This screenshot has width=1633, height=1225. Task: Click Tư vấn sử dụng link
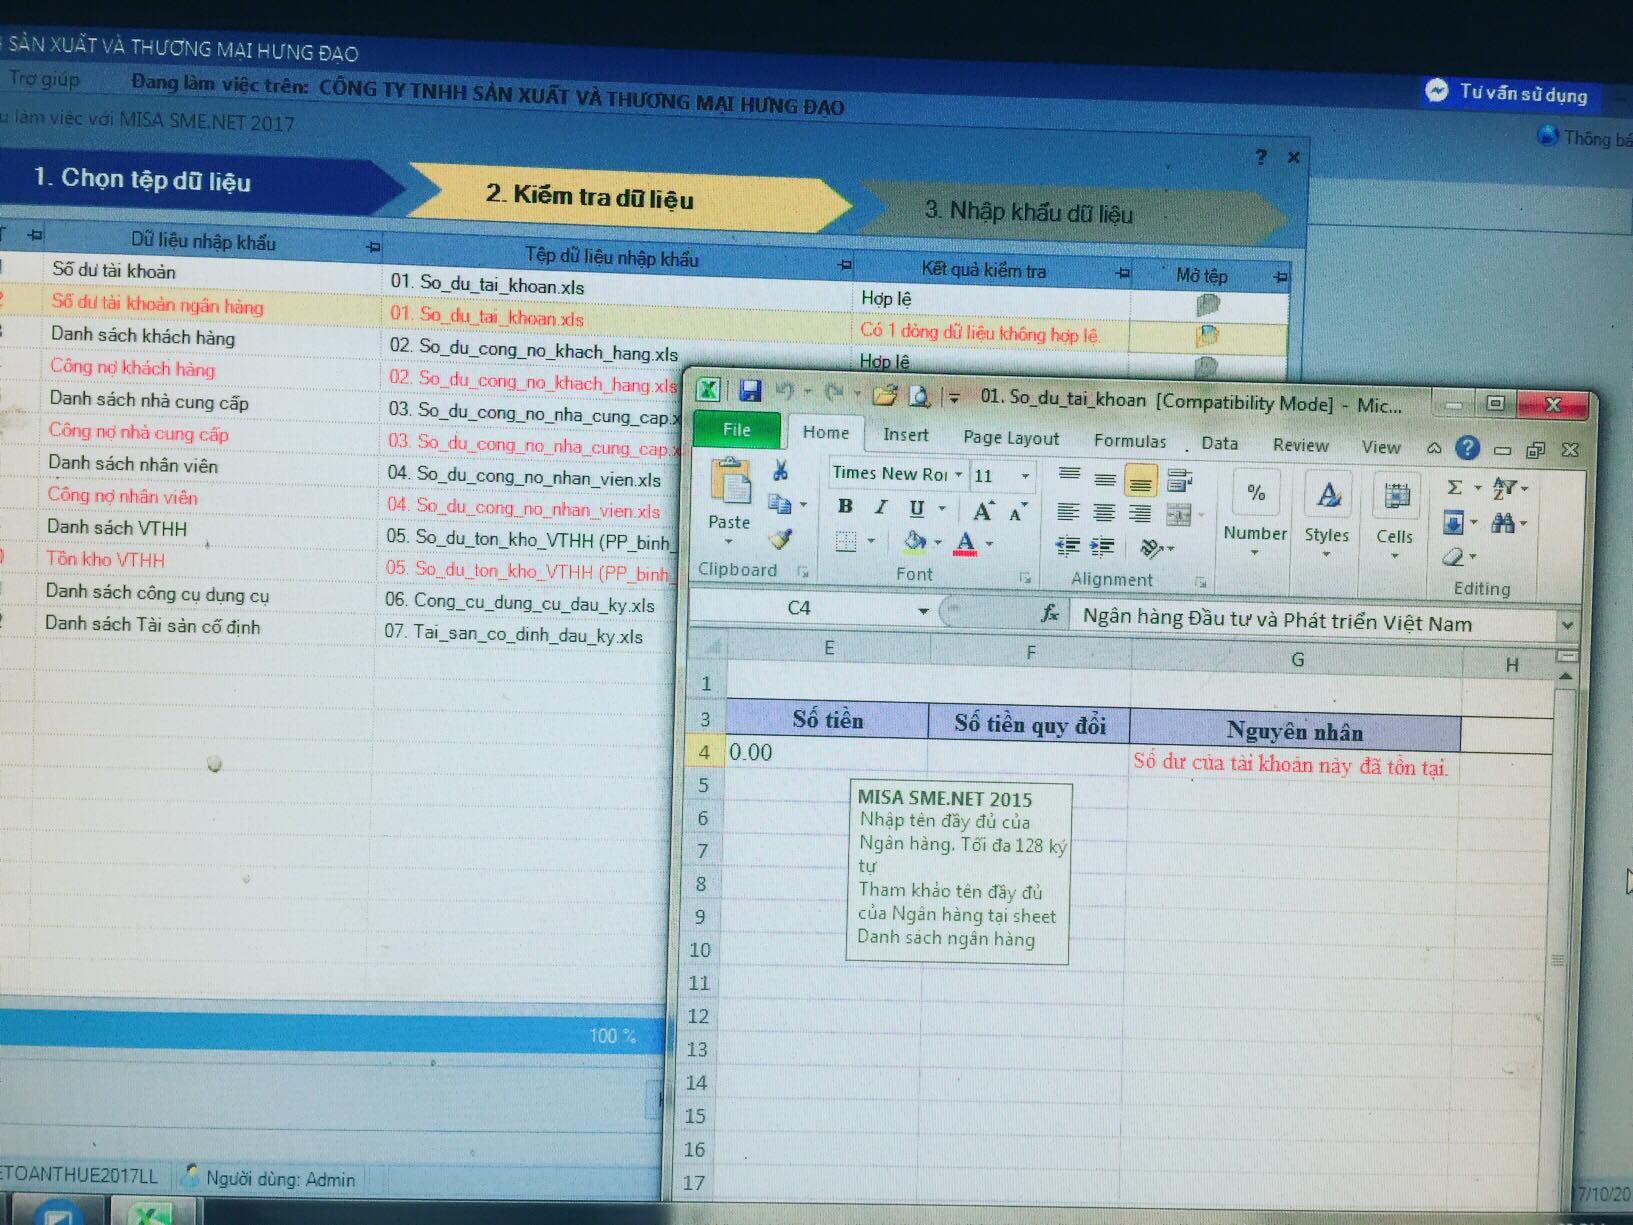[x=1508, y=93]
